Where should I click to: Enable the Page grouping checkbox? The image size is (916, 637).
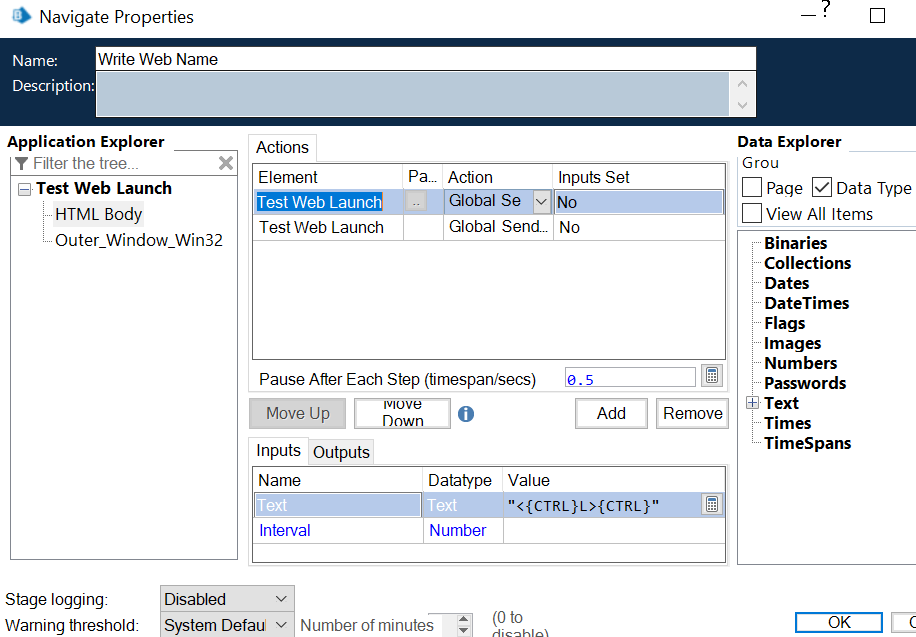[752, 188]
